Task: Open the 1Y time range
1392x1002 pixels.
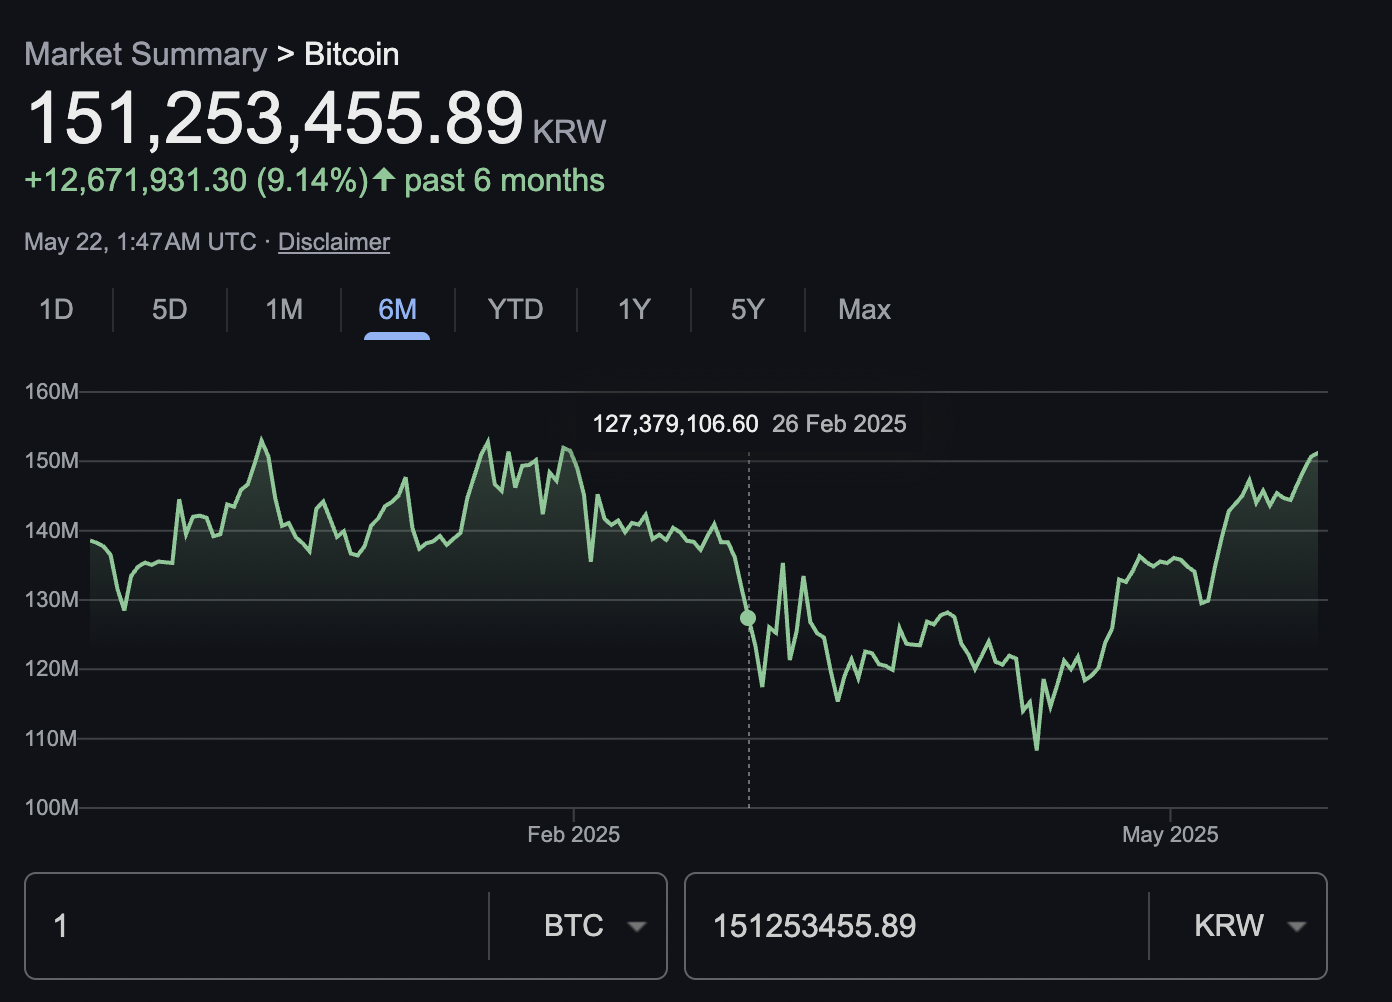Action: (x=634, y=309)
